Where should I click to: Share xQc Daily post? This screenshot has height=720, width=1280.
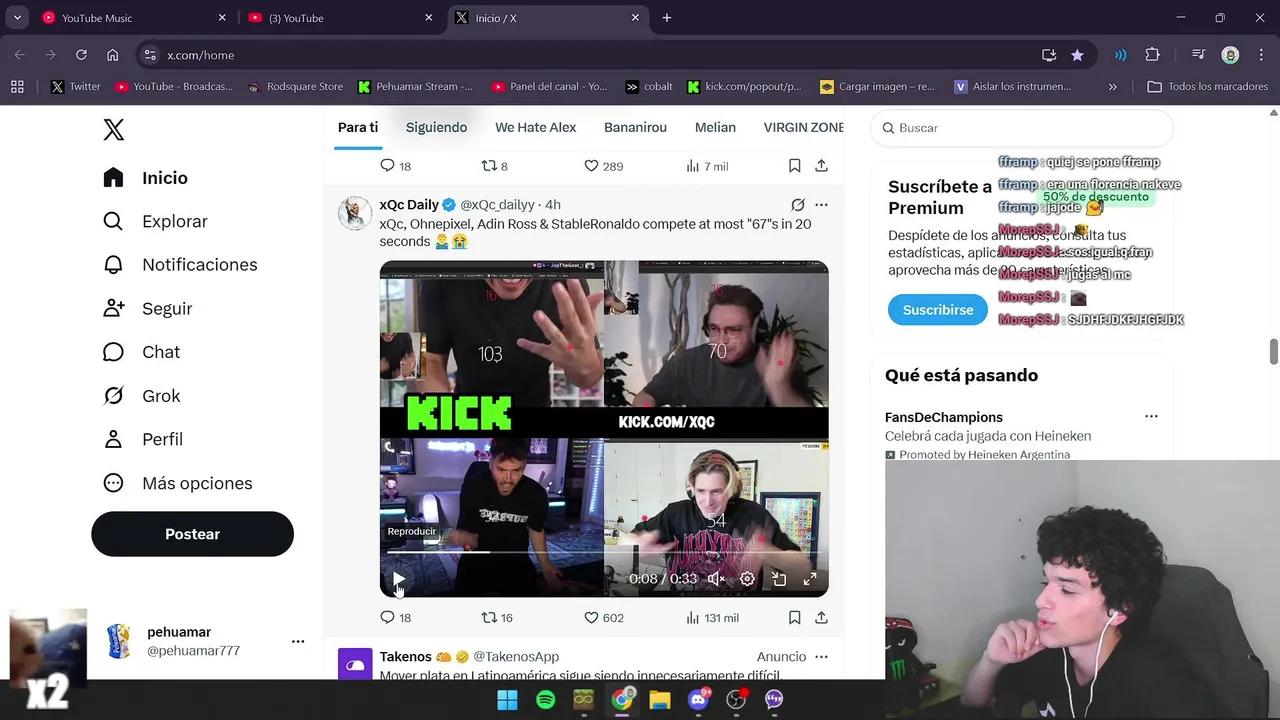821,618
